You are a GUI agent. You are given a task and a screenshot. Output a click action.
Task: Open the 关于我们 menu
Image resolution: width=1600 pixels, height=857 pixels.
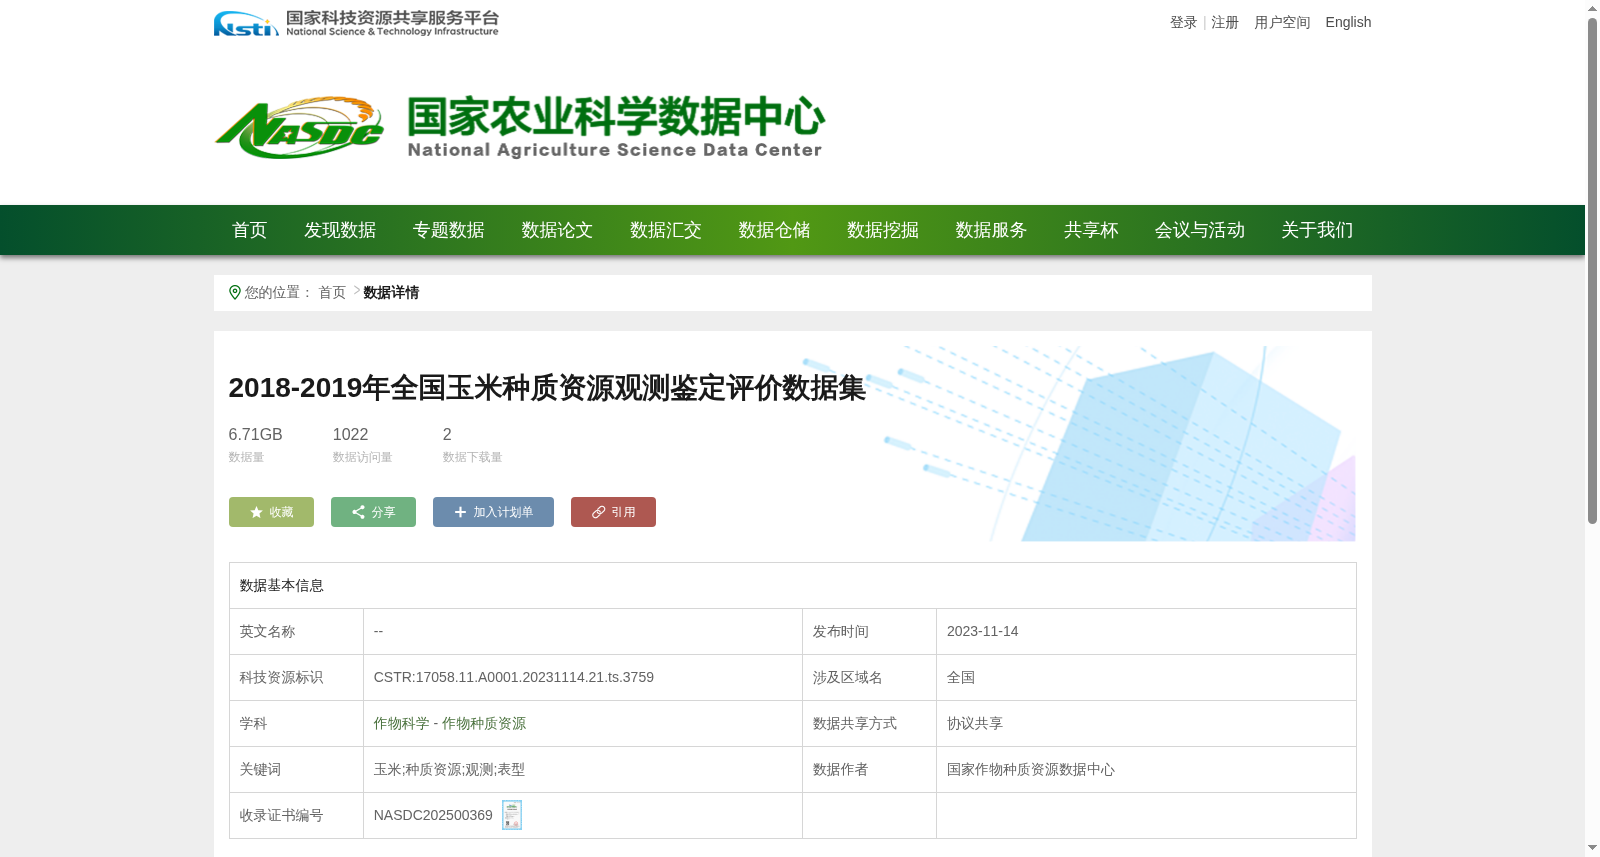(x=1317, y=230)
